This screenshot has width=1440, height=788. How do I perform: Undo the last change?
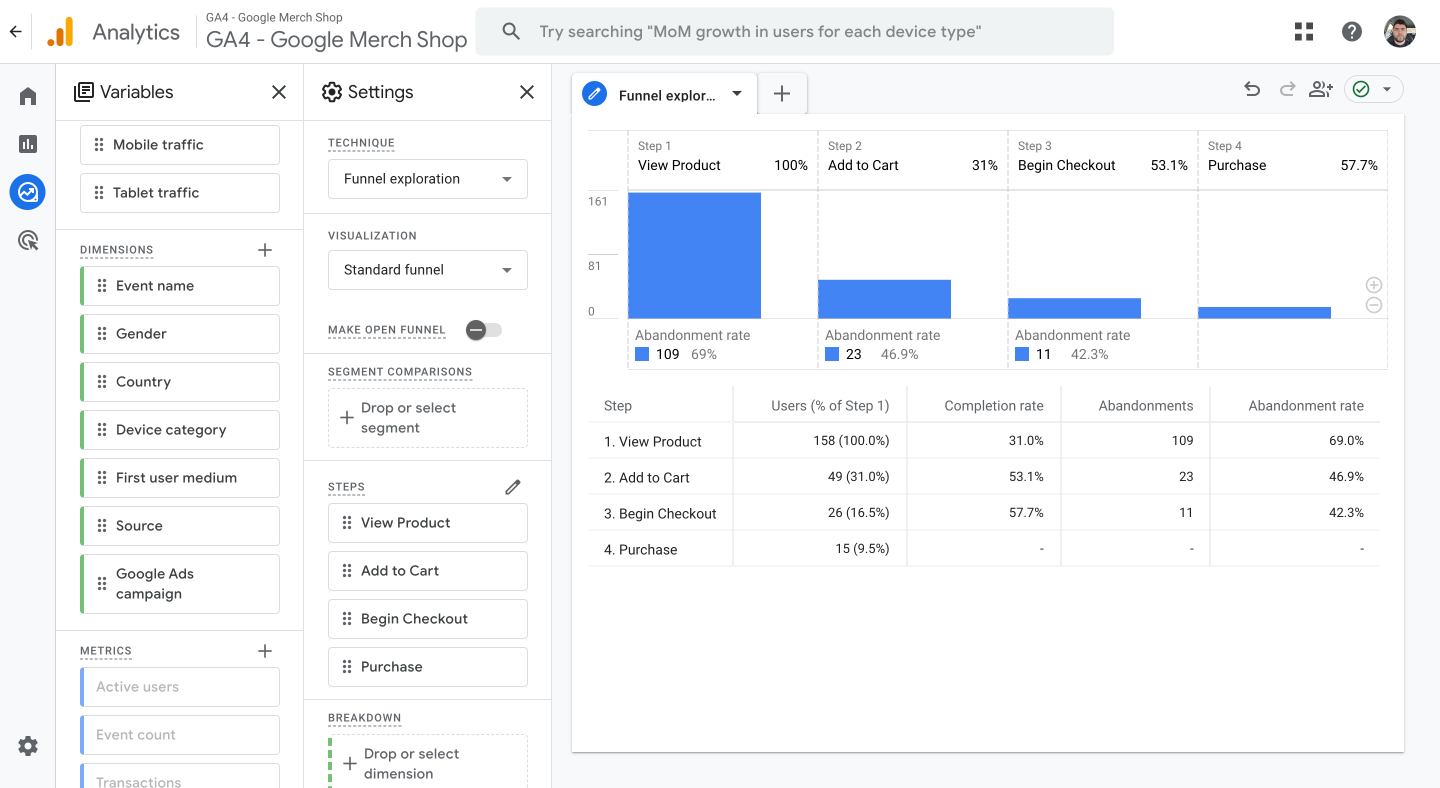(x=1252, y=89)
